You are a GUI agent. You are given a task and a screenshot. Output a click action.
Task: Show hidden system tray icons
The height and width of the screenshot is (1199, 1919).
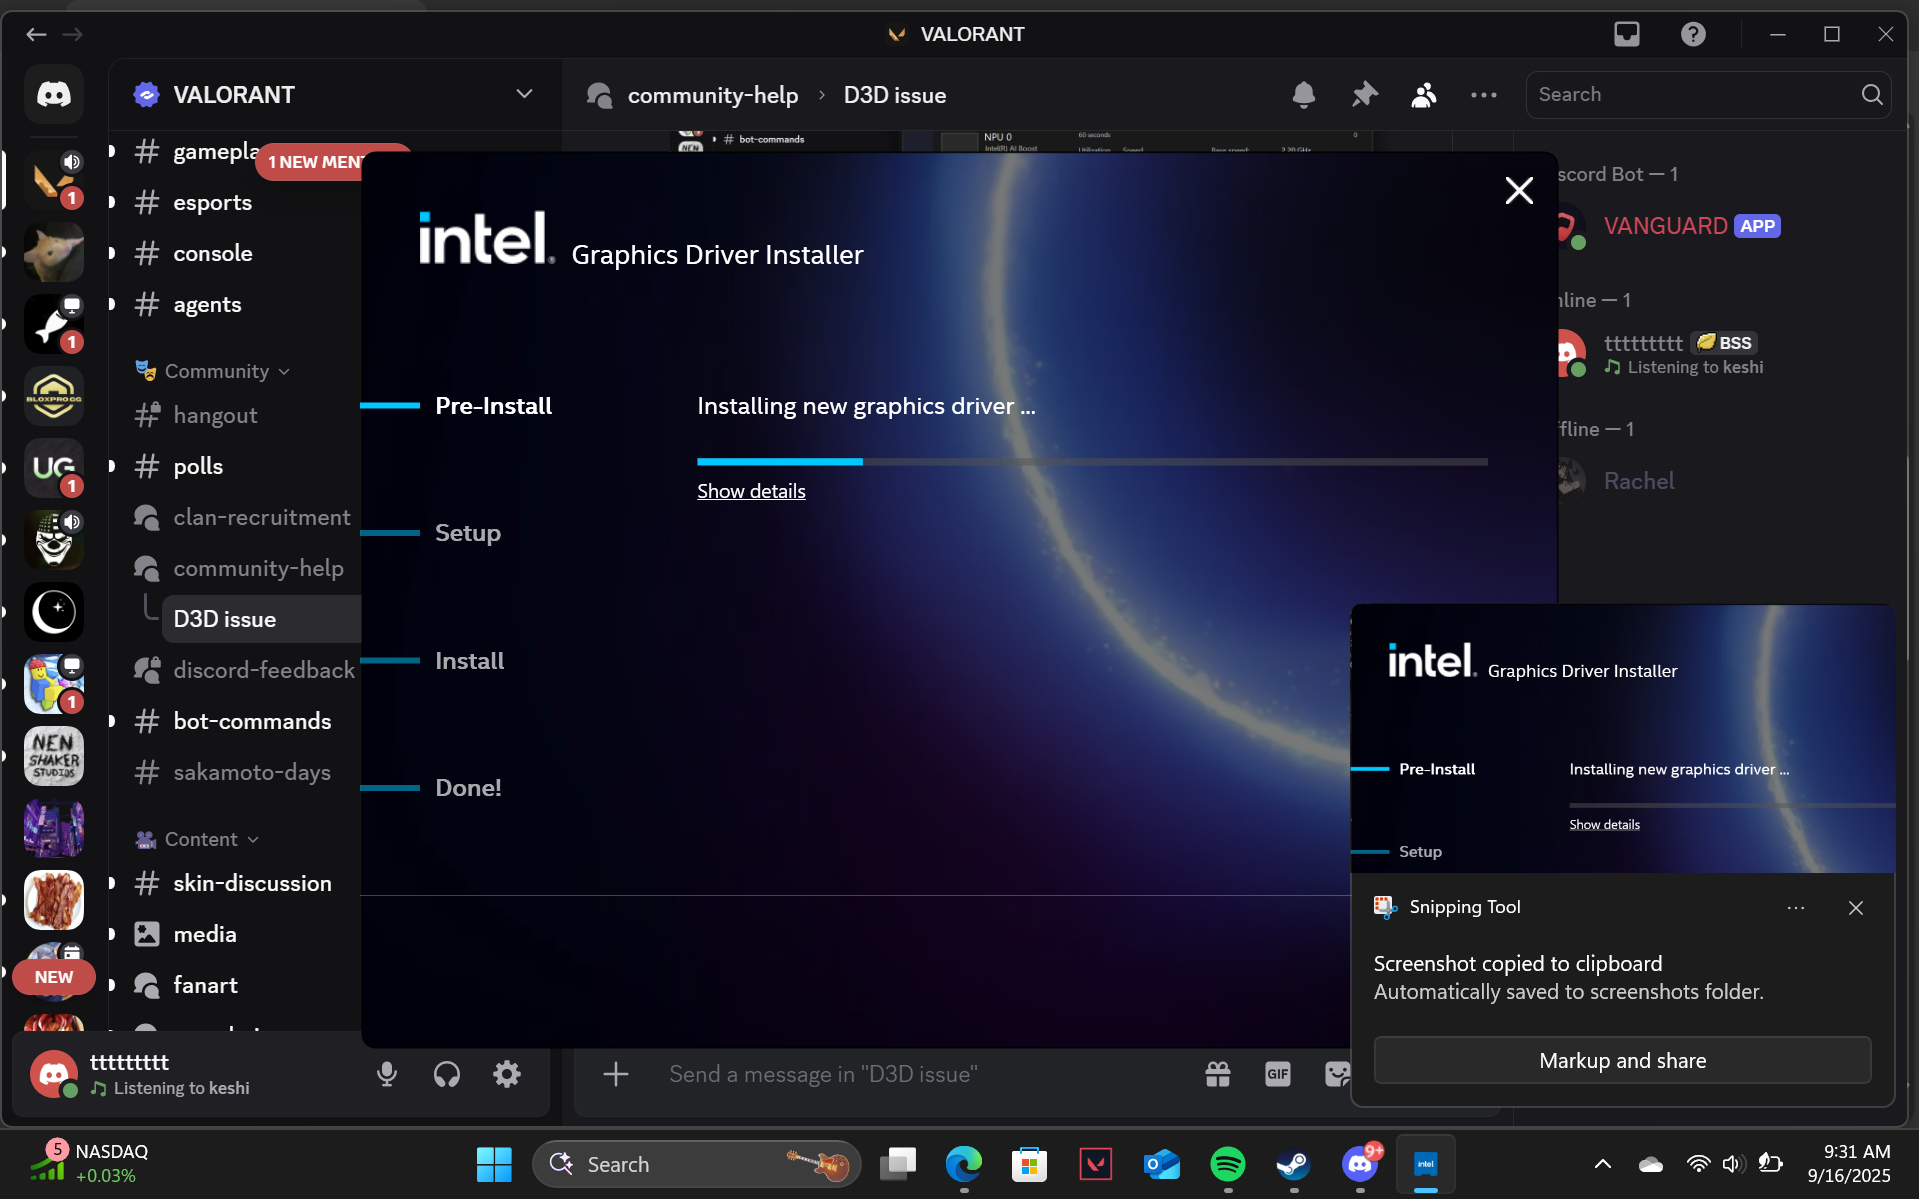(1602, 1164)
